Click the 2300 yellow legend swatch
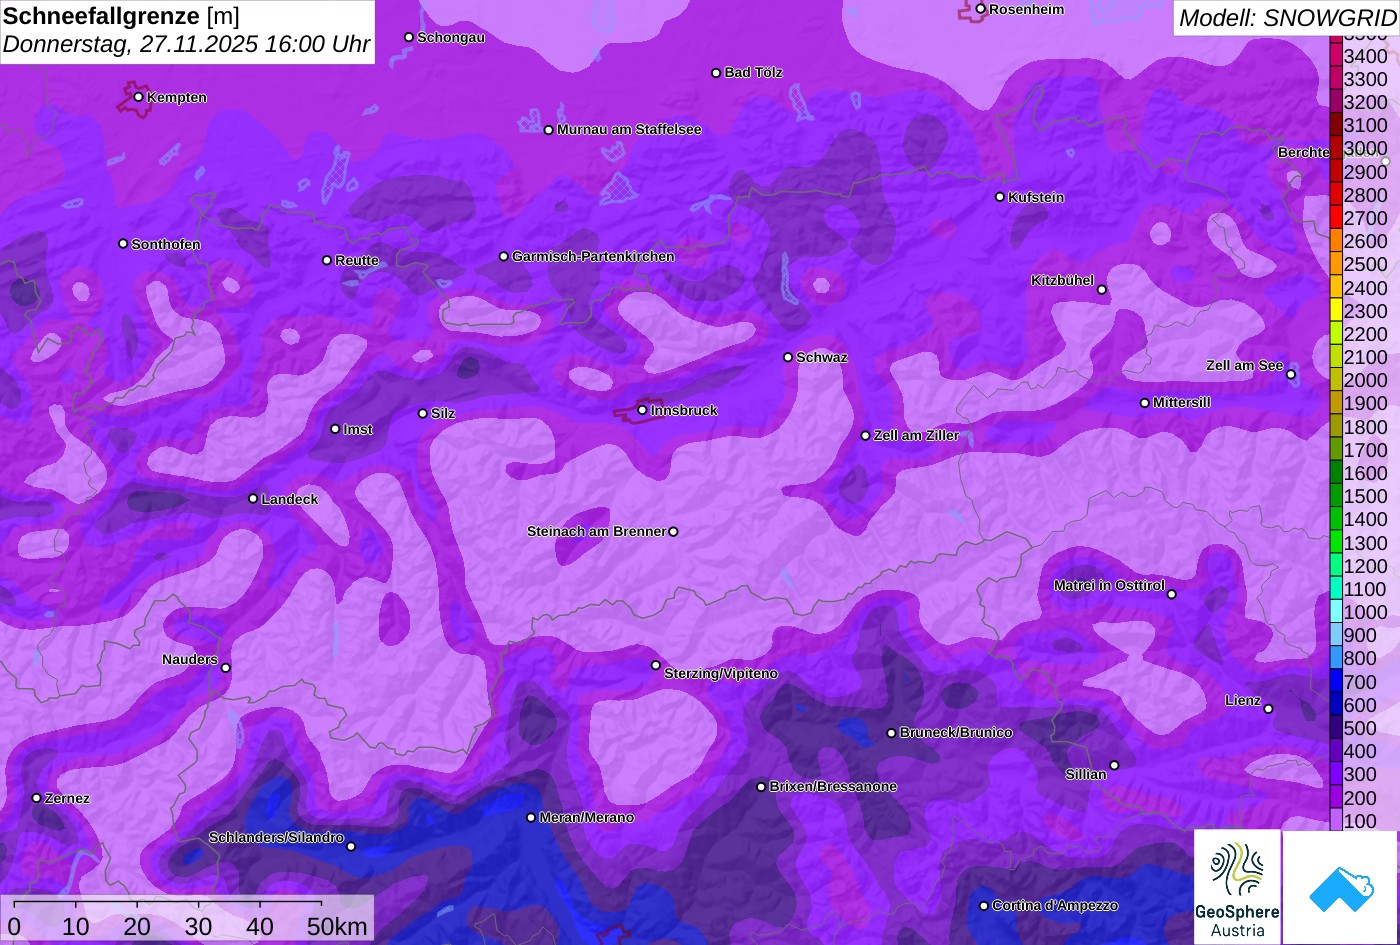1400x945 pixels. [x=1336, y=311]
